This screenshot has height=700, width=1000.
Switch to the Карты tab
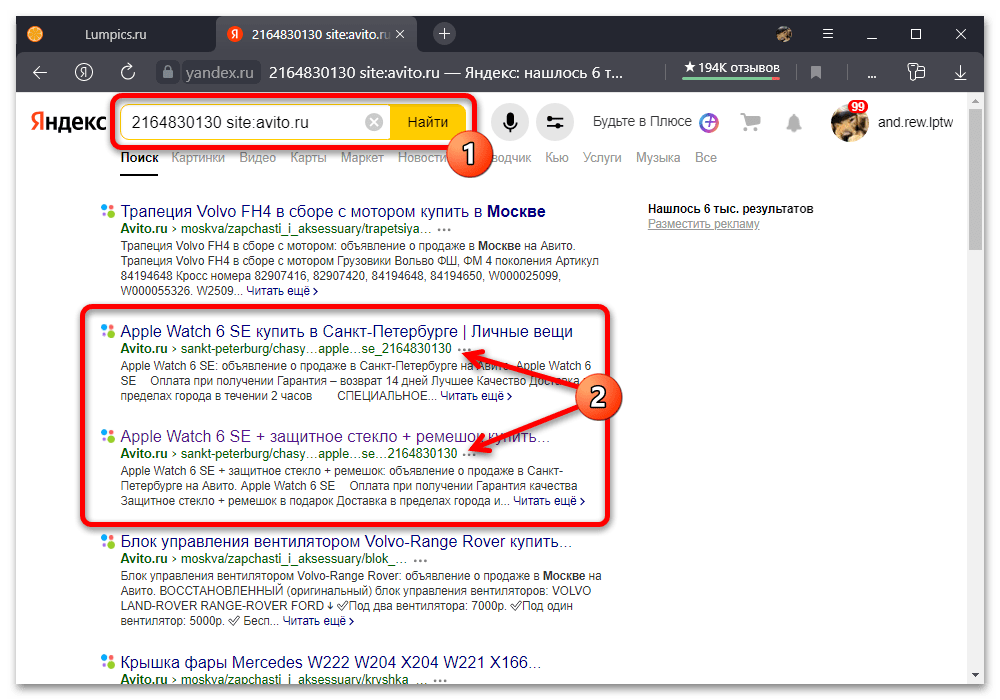click(x=308, y=157)
